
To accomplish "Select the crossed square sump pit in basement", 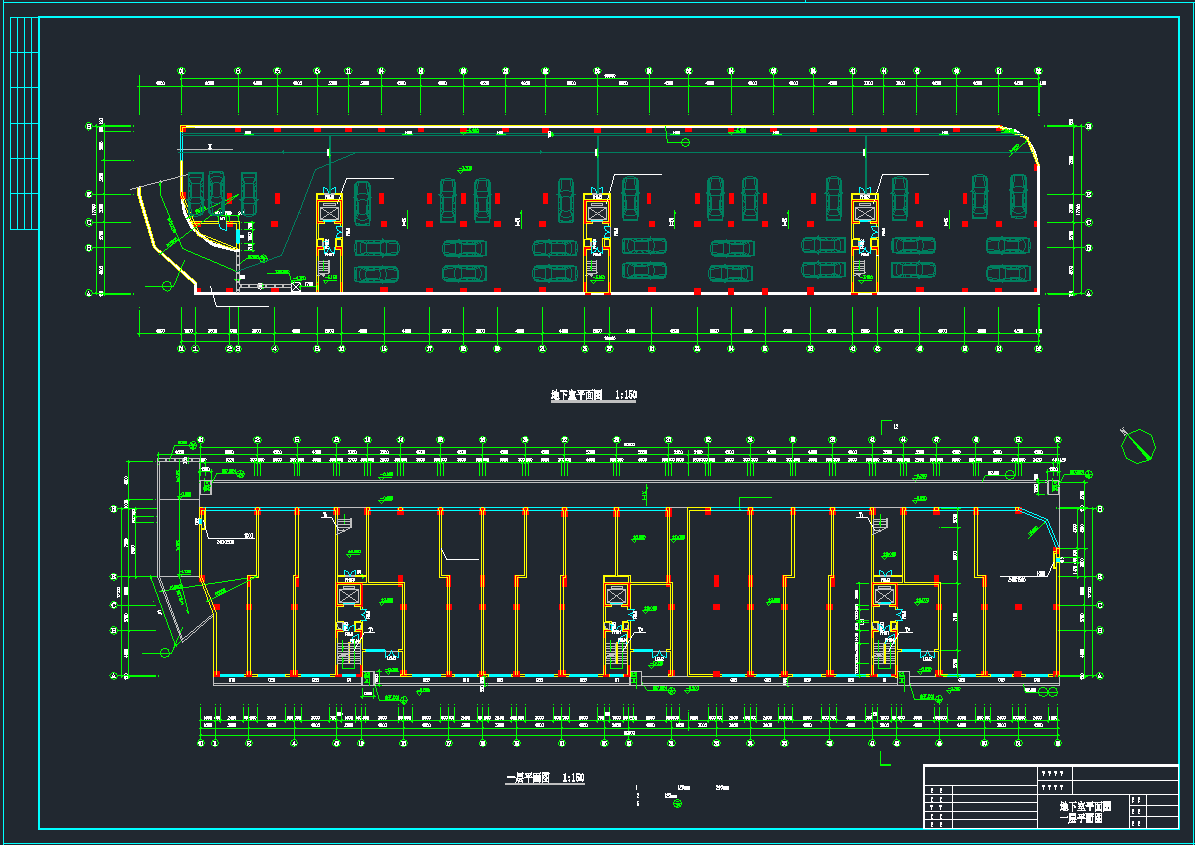I will click(x=297, y=286).
